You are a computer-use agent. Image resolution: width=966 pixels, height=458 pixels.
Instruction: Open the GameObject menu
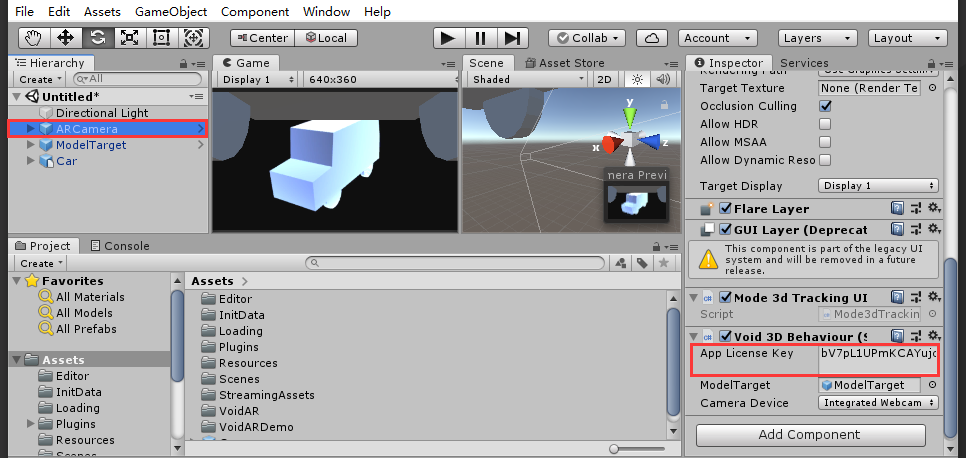tap(170, 12)
